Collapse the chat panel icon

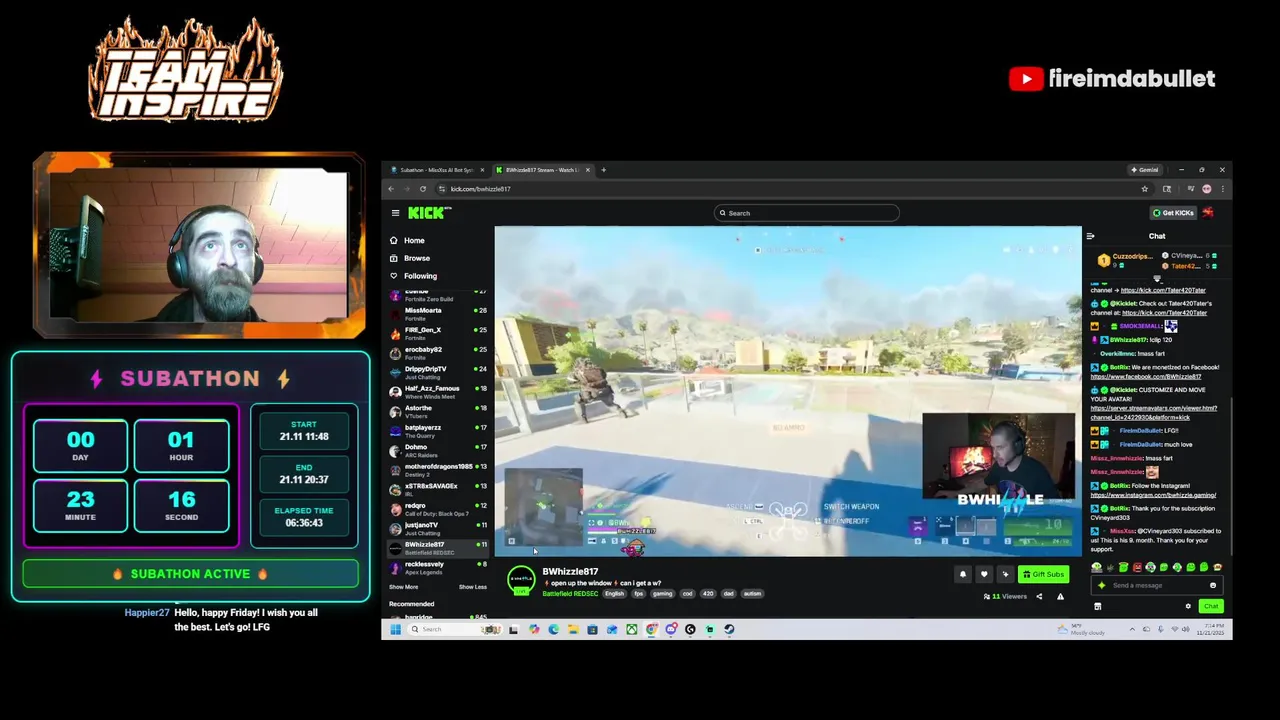coord(1090,236)
